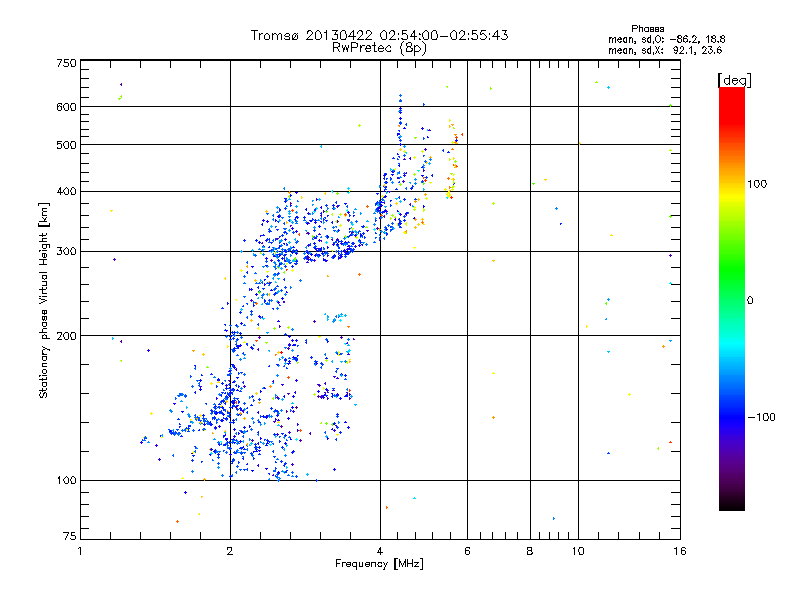Click x-axis tick label '4'
This screenshot has width=800, height=600.
380,551
